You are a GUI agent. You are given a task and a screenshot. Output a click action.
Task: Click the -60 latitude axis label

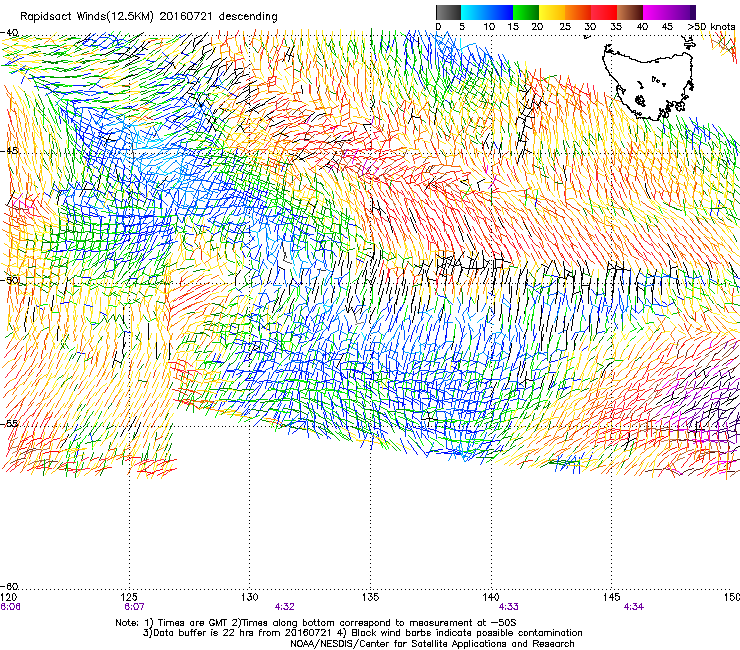pos(9,586)
